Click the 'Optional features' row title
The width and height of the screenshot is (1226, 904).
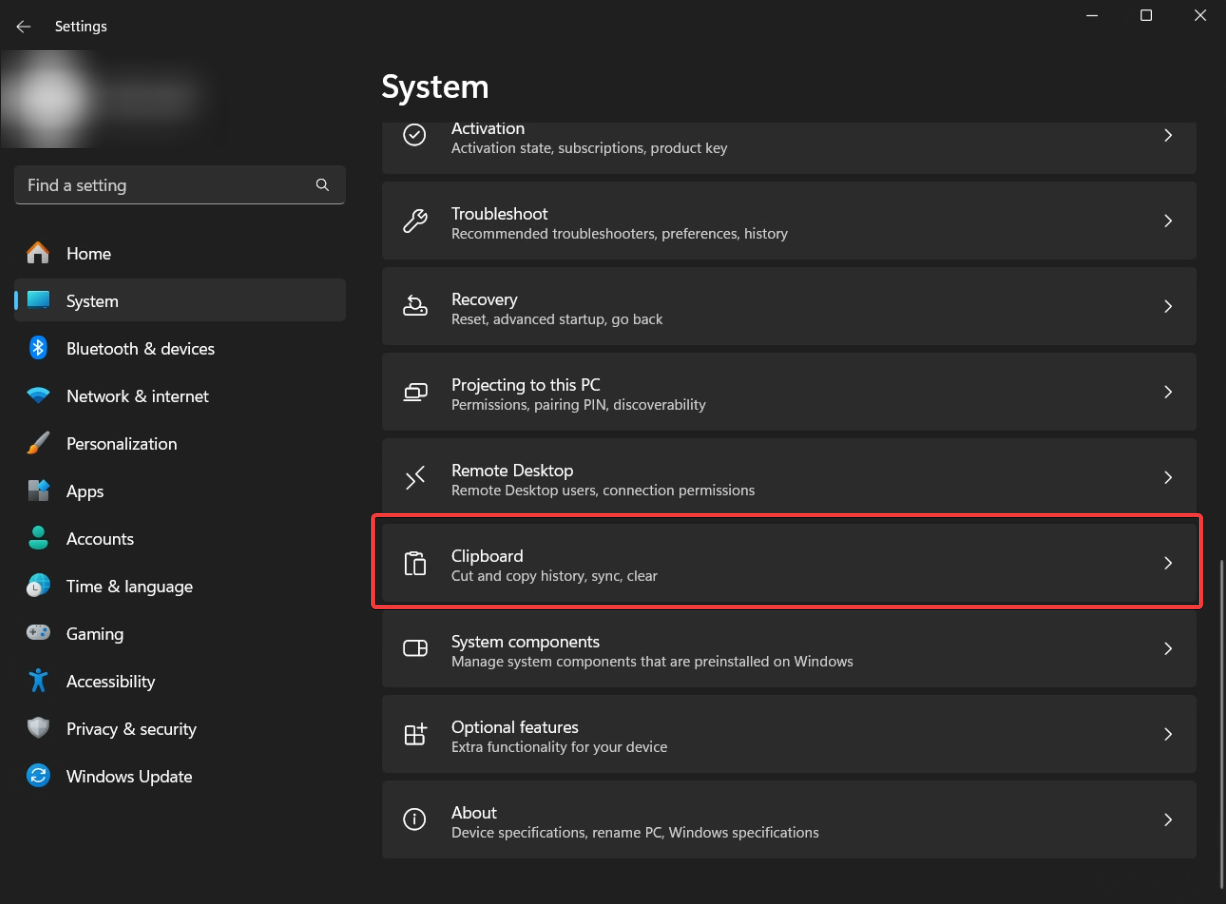[515, 727]
